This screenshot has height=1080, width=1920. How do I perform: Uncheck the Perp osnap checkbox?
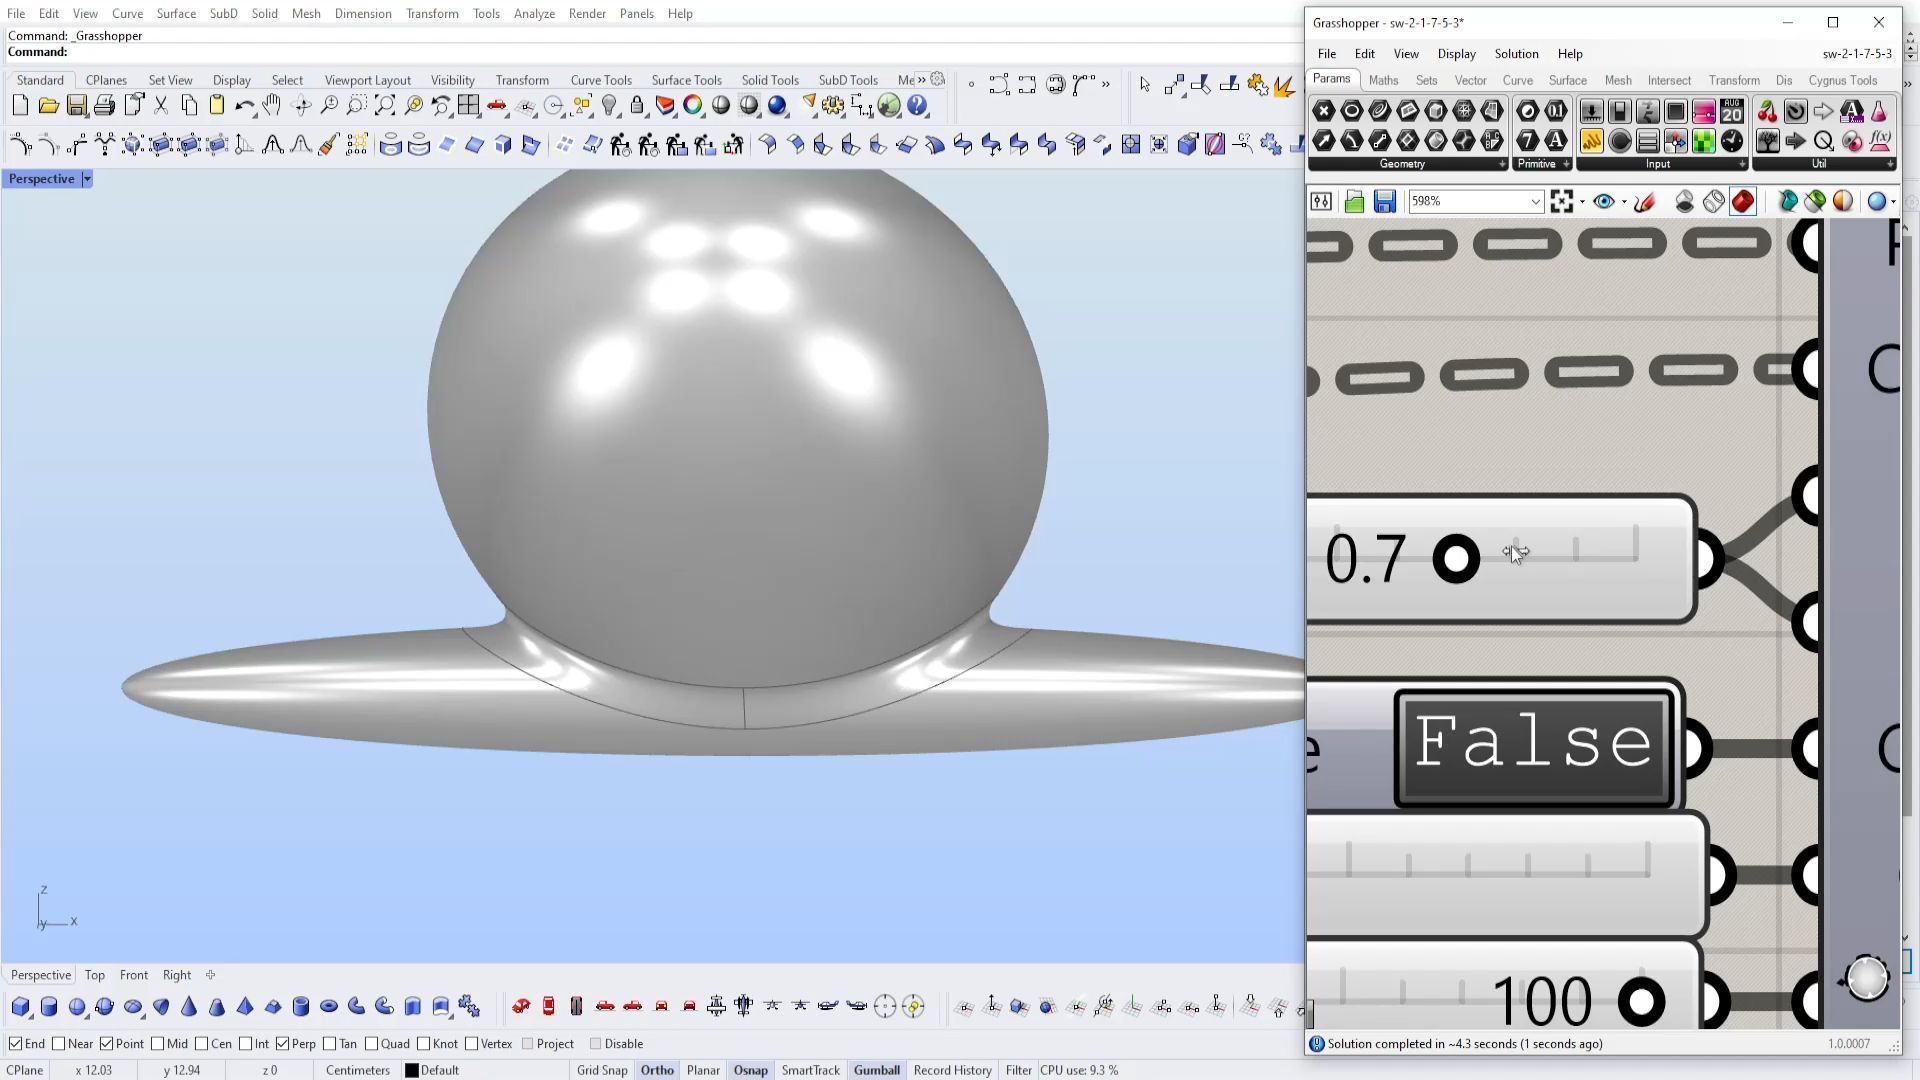point(283,1044)
